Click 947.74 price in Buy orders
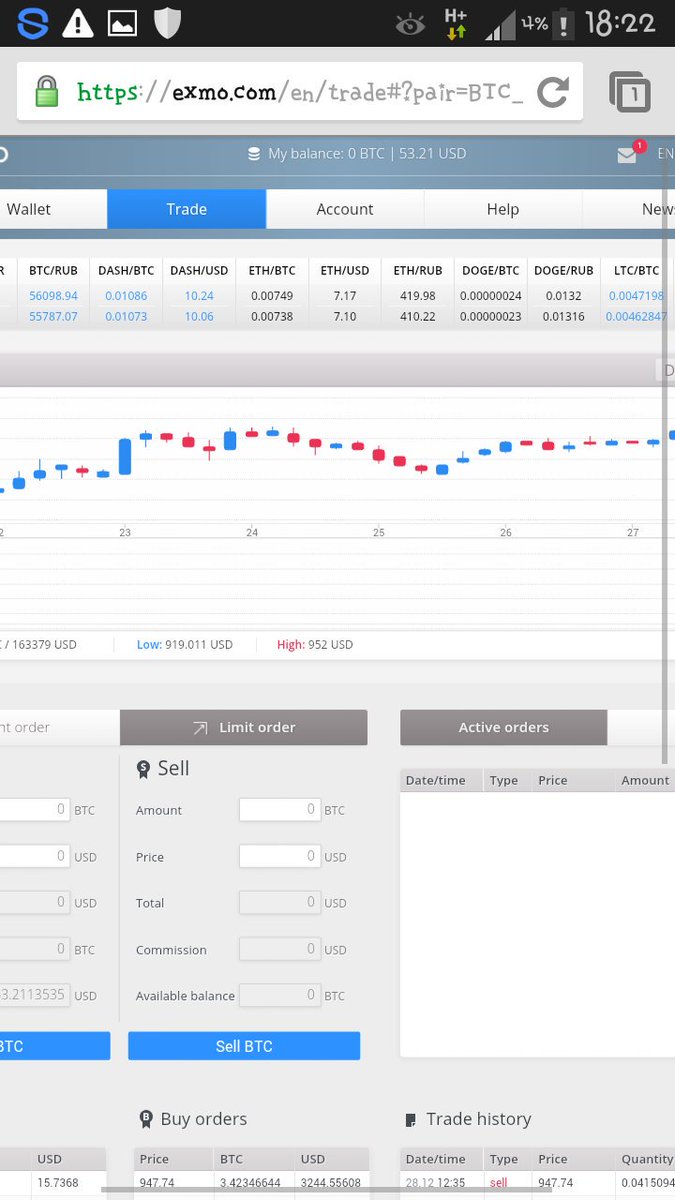Screen dimensions: 675x1200 click(157, 1182)
